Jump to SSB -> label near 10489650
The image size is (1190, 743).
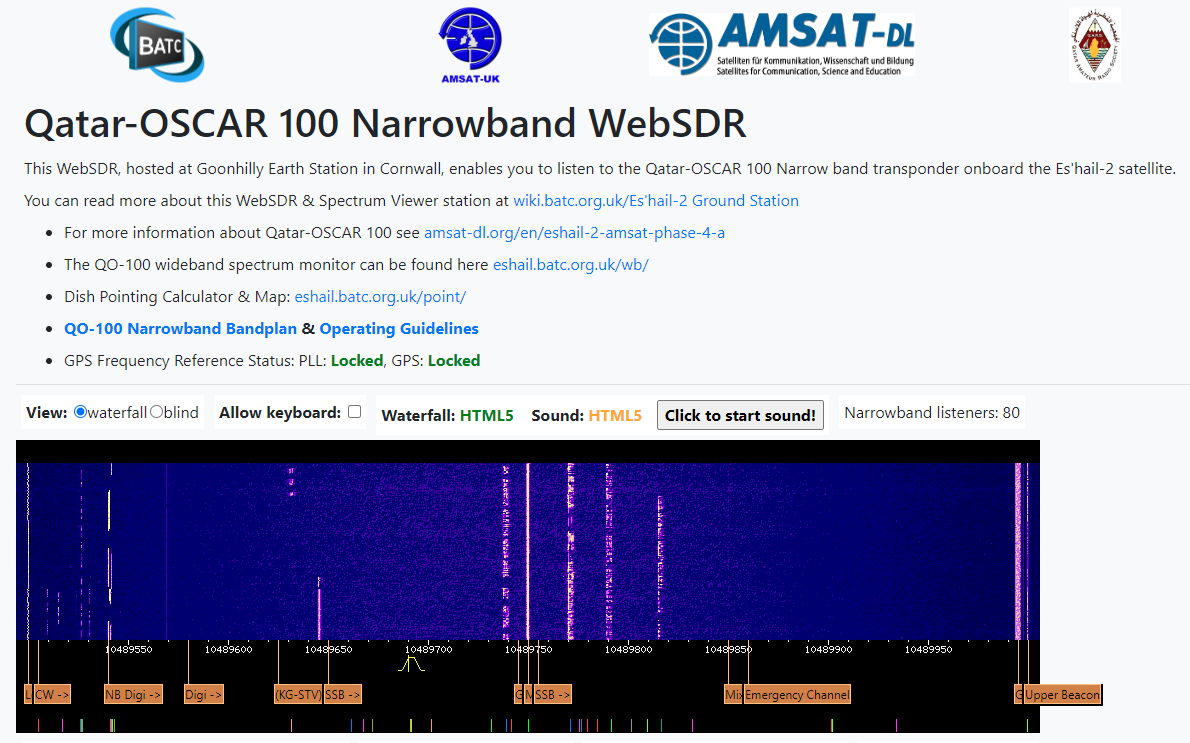click(343, 694)
